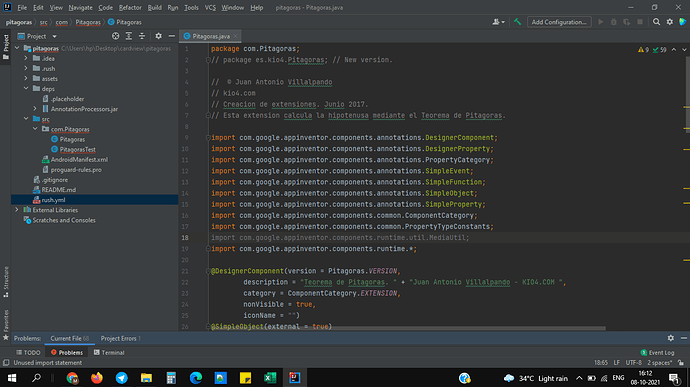
Task: Select README.md in project tree
Action: click(x=58, y=190)
